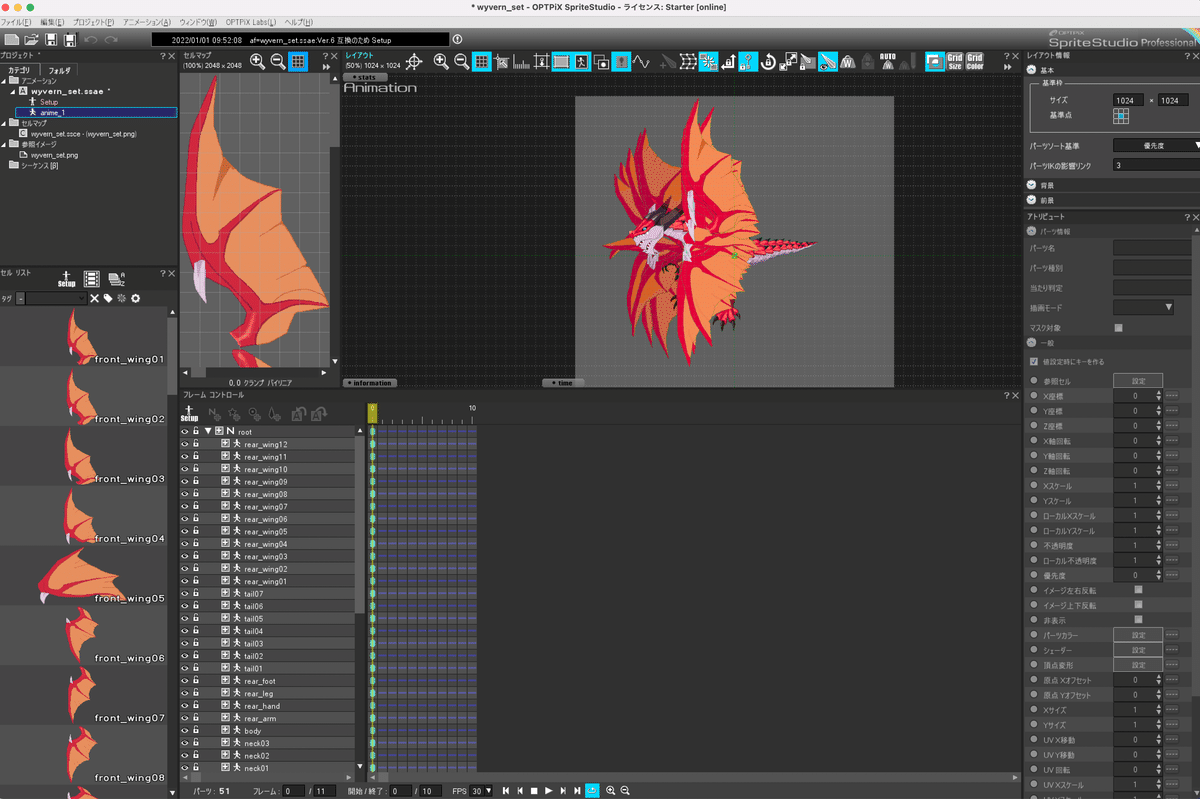Click the 設定 button for 参照セル
1200x799 pixels.
click(1138, 381)
